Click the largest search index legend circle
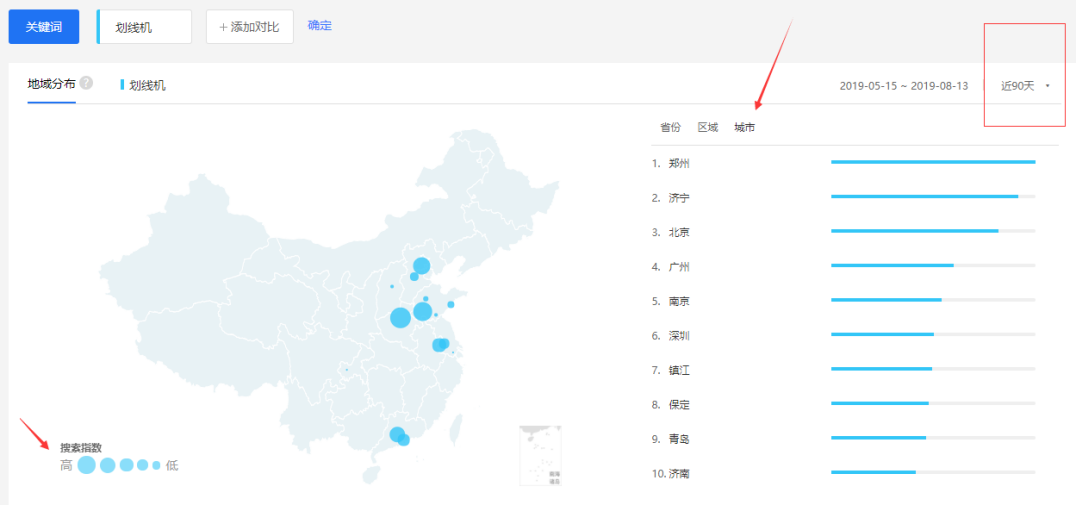 87,465
